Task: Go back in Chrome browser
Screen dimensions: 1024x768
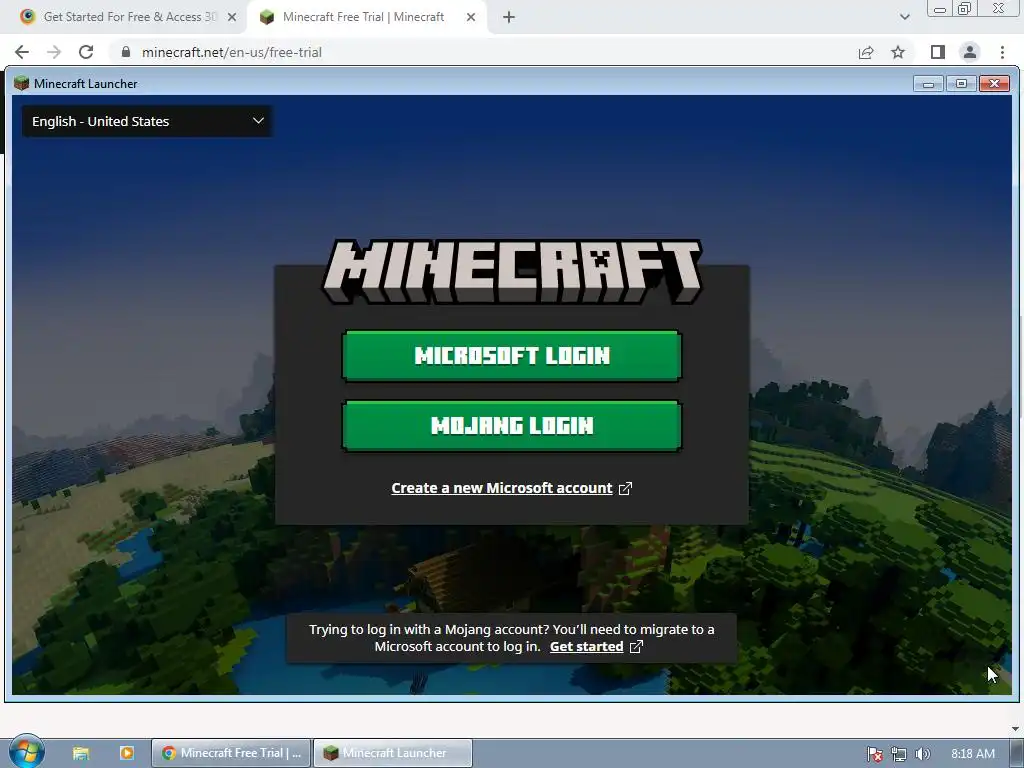Action: coord(22,52)
